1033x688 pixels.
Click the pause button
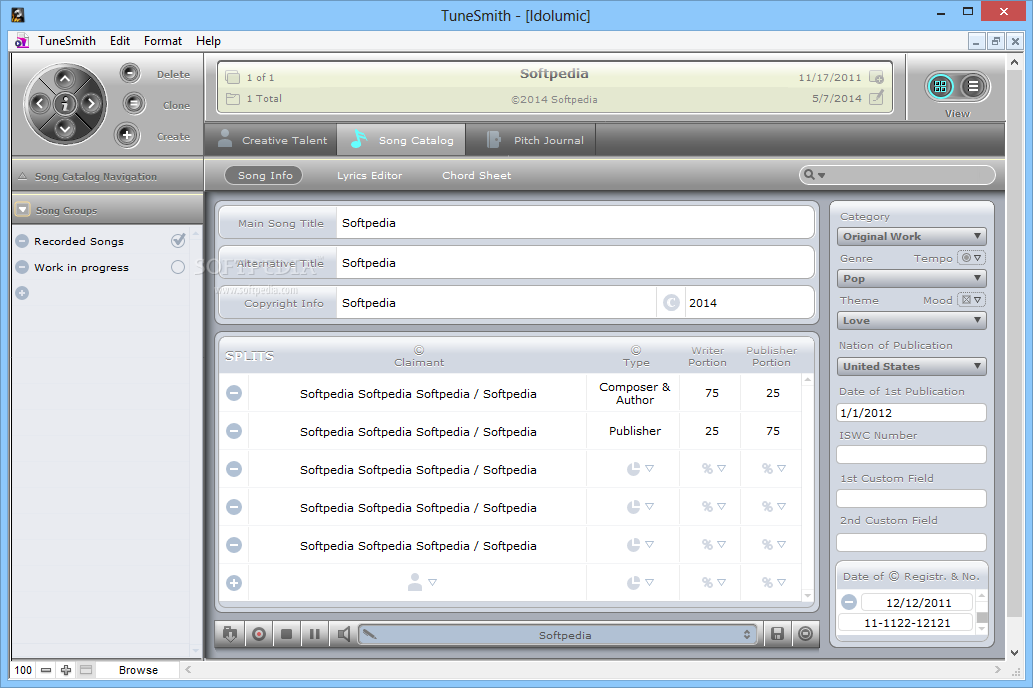click(315, 634)
